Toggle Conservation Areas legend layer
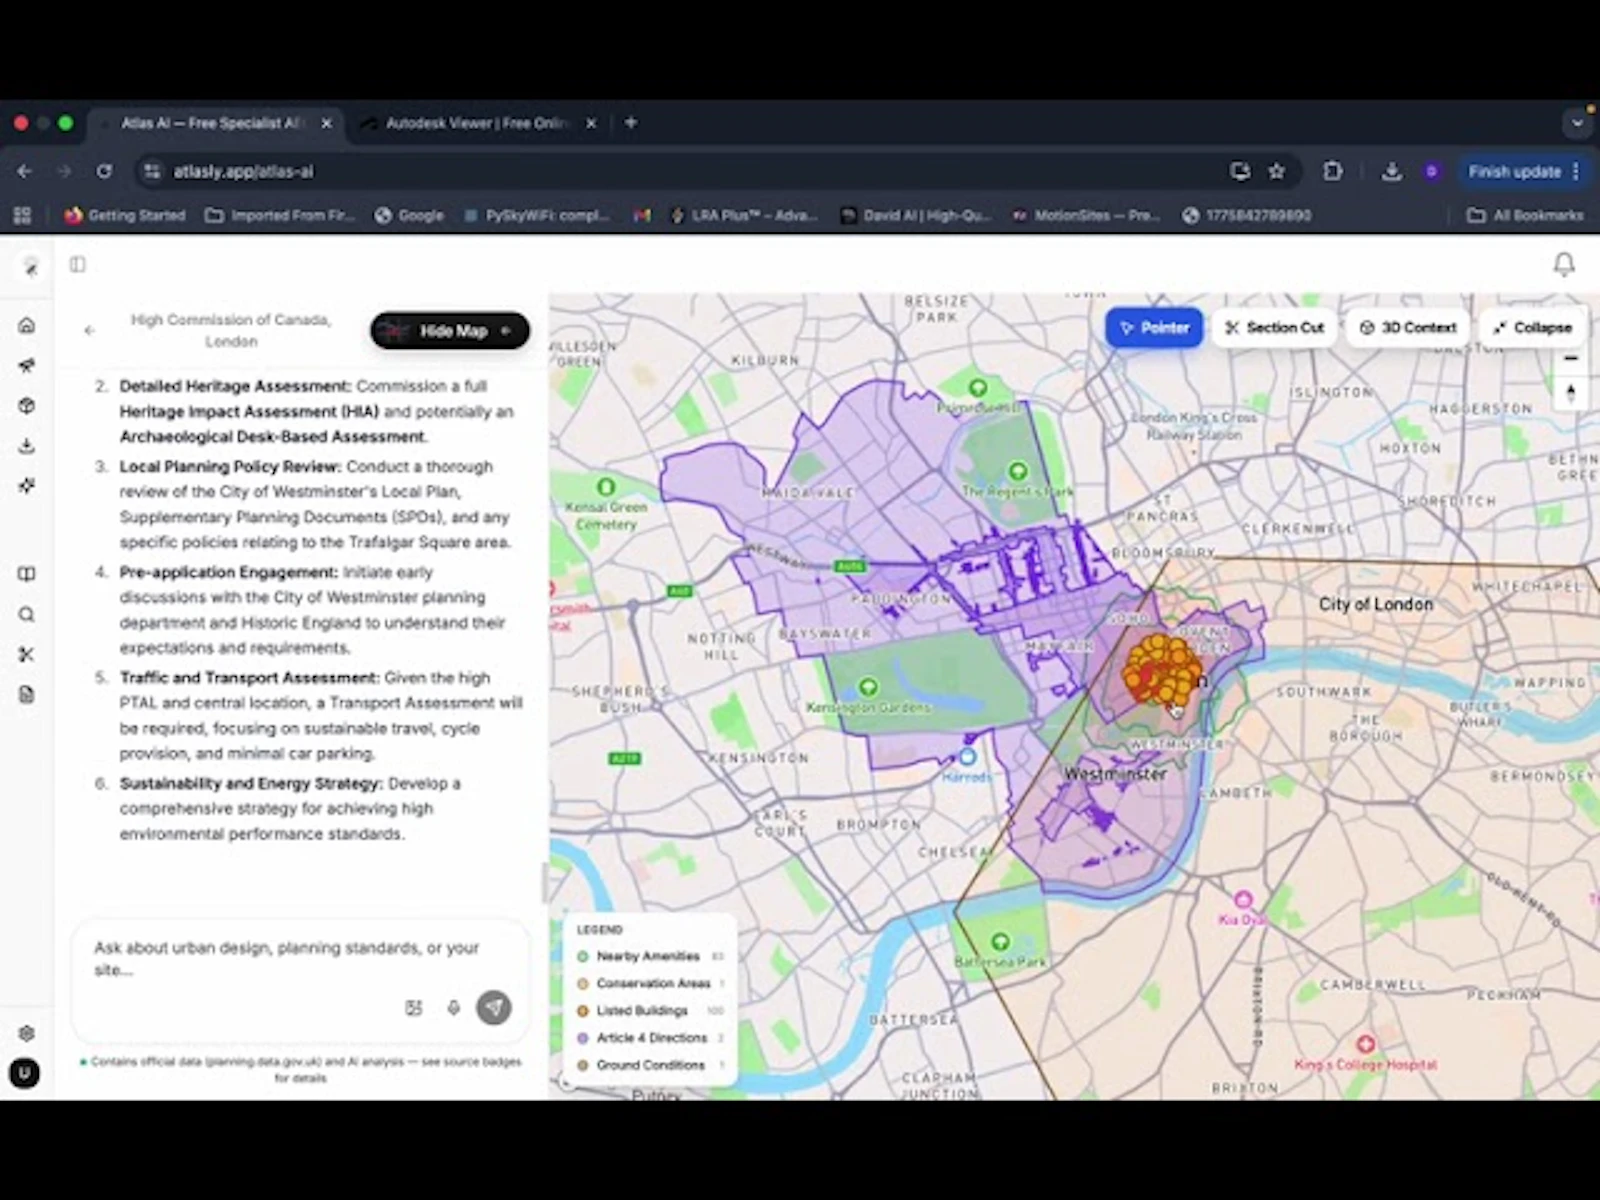1600x1200 pixels. (649, 984)
